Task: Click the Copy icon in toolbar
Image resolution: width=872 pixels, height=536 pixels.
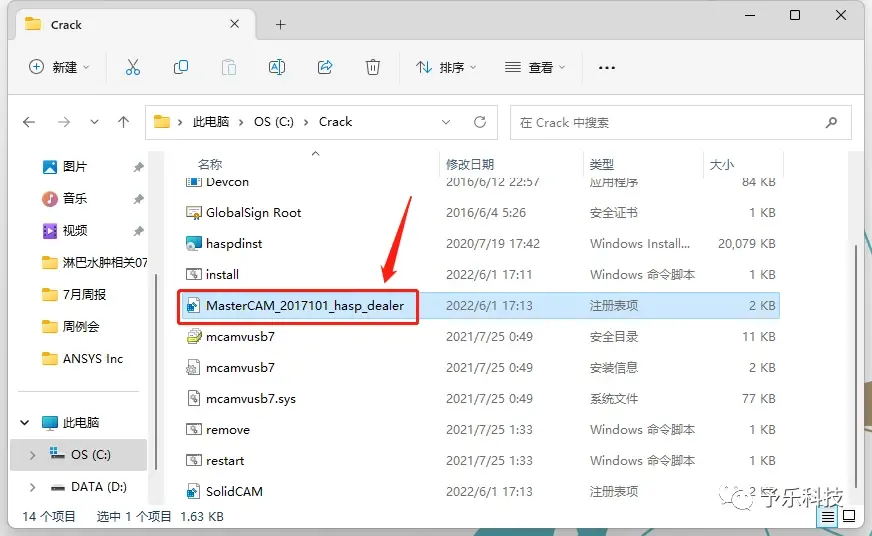Action: [x=181, y=67]
